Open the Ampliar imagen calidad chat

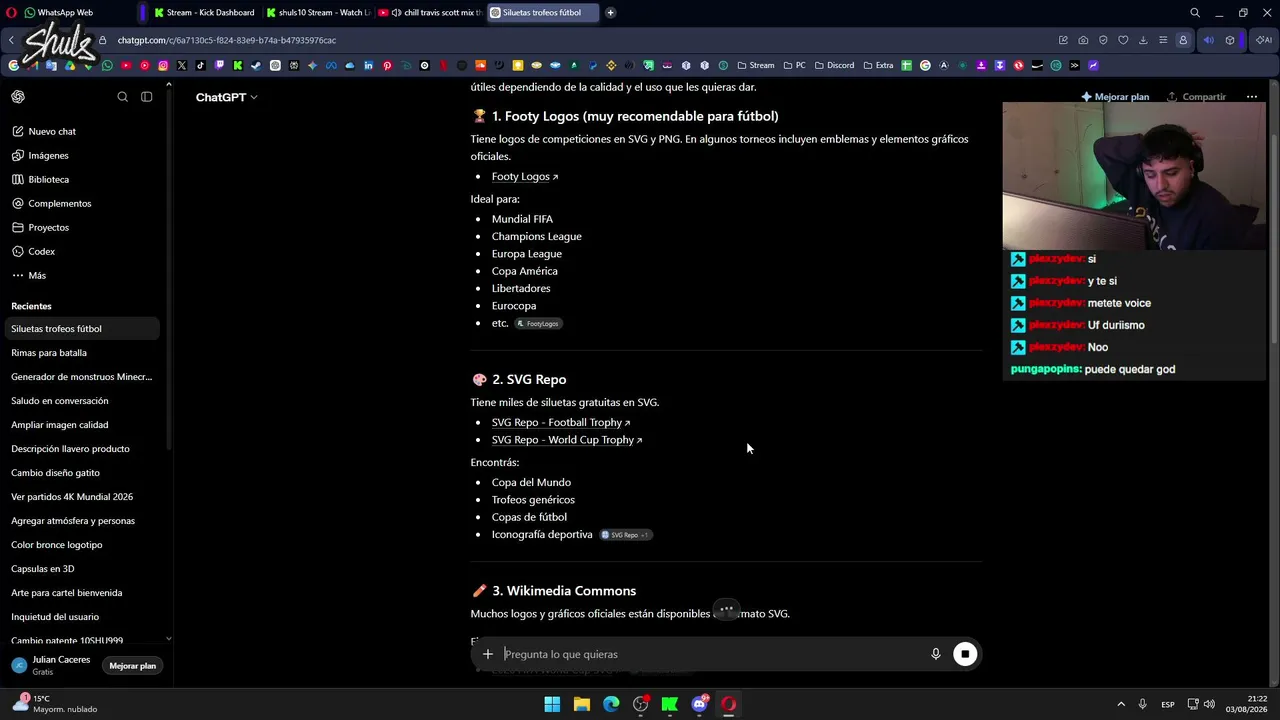(82, 425)
